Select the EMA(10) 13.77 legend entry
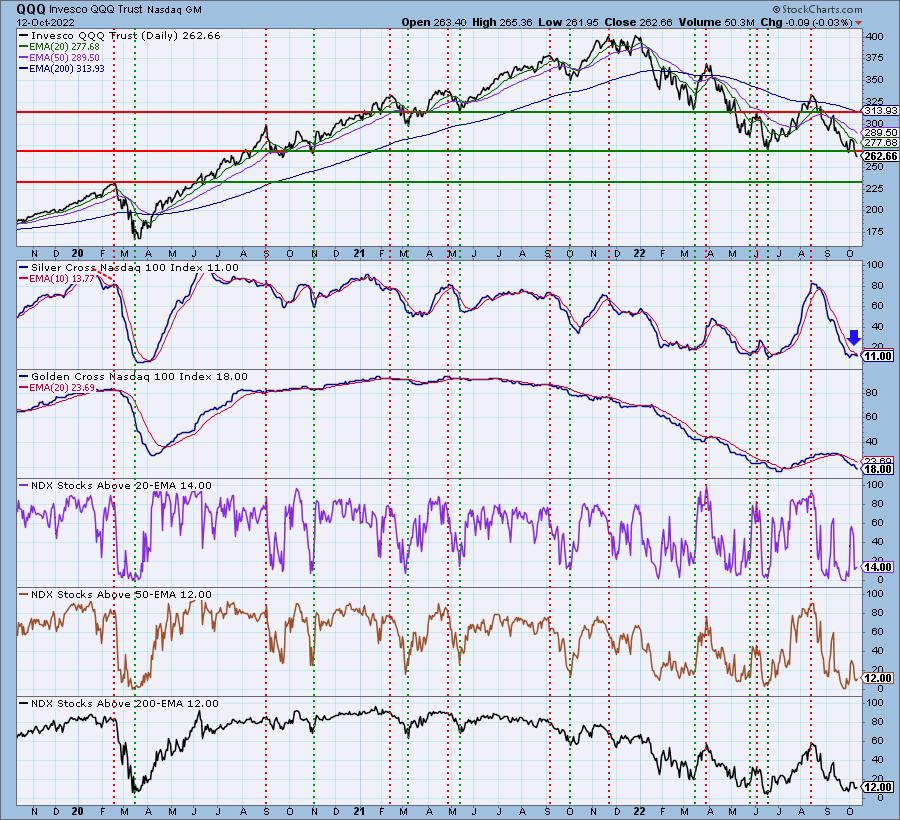Viewport: 900px width, 820px height. 57,278
